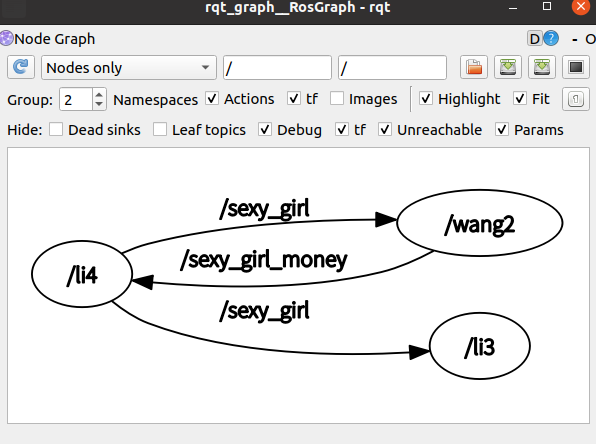Open the blue help question icon
This screenshot has height=444, width=596.
pyautogui.click(x=551, y=39)
